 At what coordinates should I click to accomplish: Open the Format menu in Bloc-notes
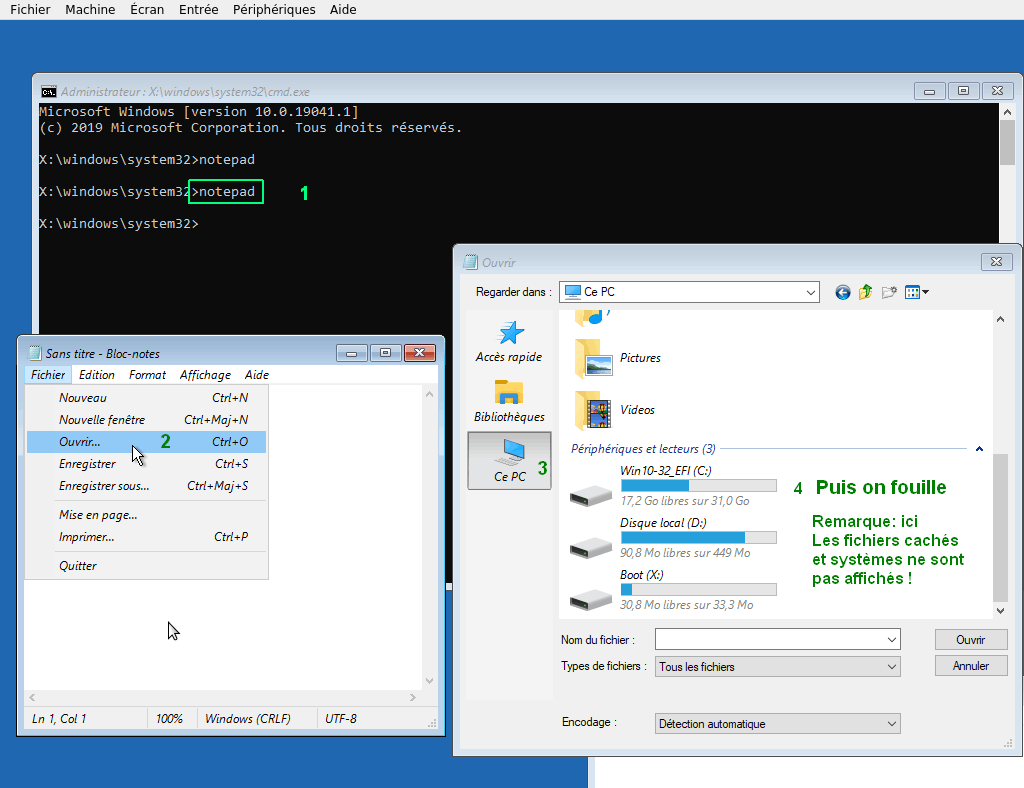147,375
